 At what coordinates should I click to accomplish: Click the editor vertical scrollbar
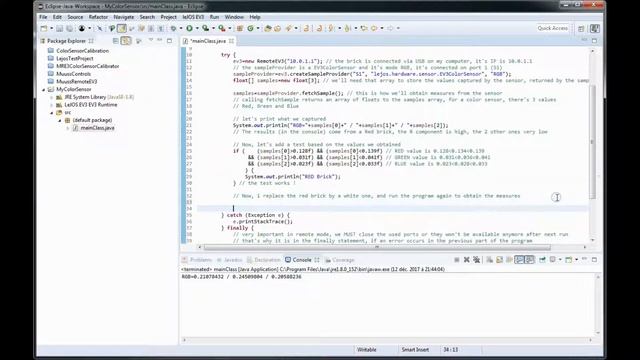592,142
